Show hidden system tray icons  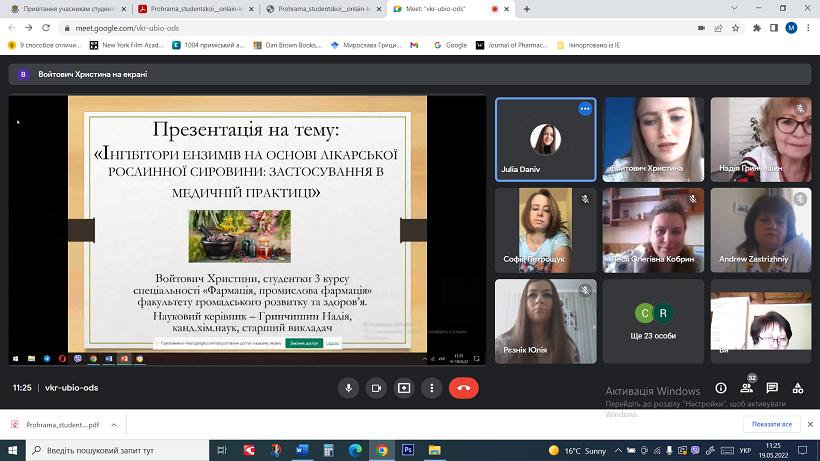pos(618,450)
